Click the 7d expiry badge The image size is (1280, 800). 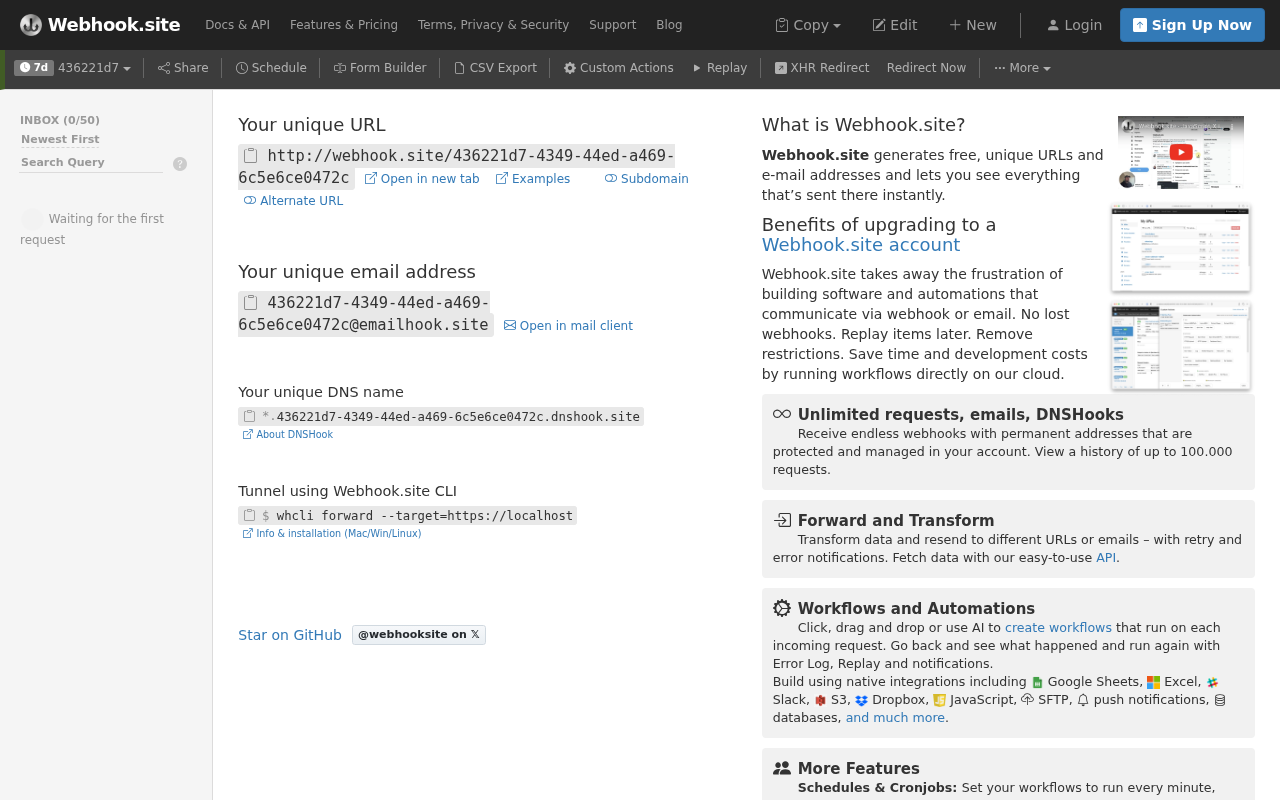click(34, 68)
